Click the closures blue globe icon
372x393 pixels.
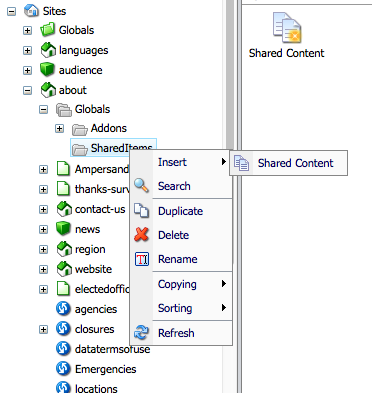click(63, 329)
